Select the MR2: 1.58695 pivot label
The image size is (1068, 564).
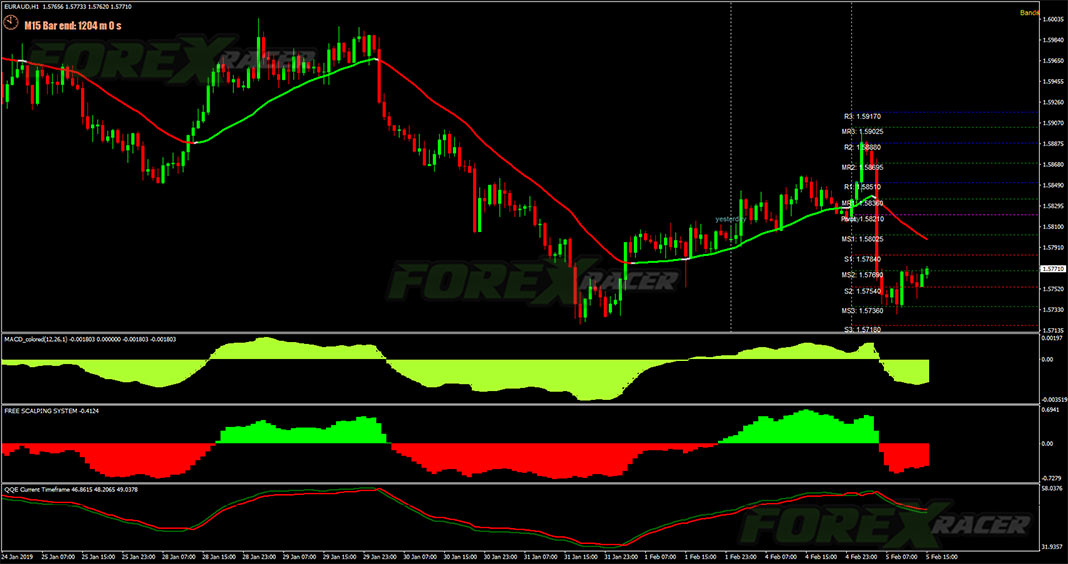coord(861,167)
